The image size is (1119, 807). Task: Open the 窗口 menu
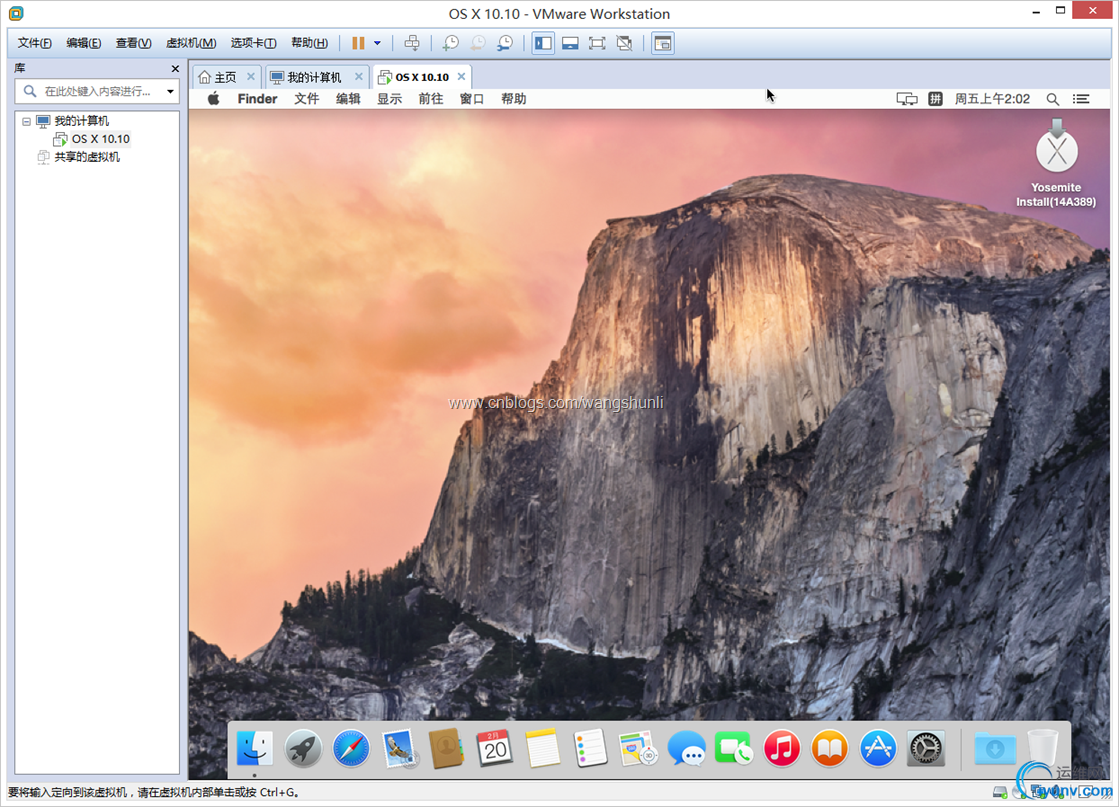click(472, 99)
